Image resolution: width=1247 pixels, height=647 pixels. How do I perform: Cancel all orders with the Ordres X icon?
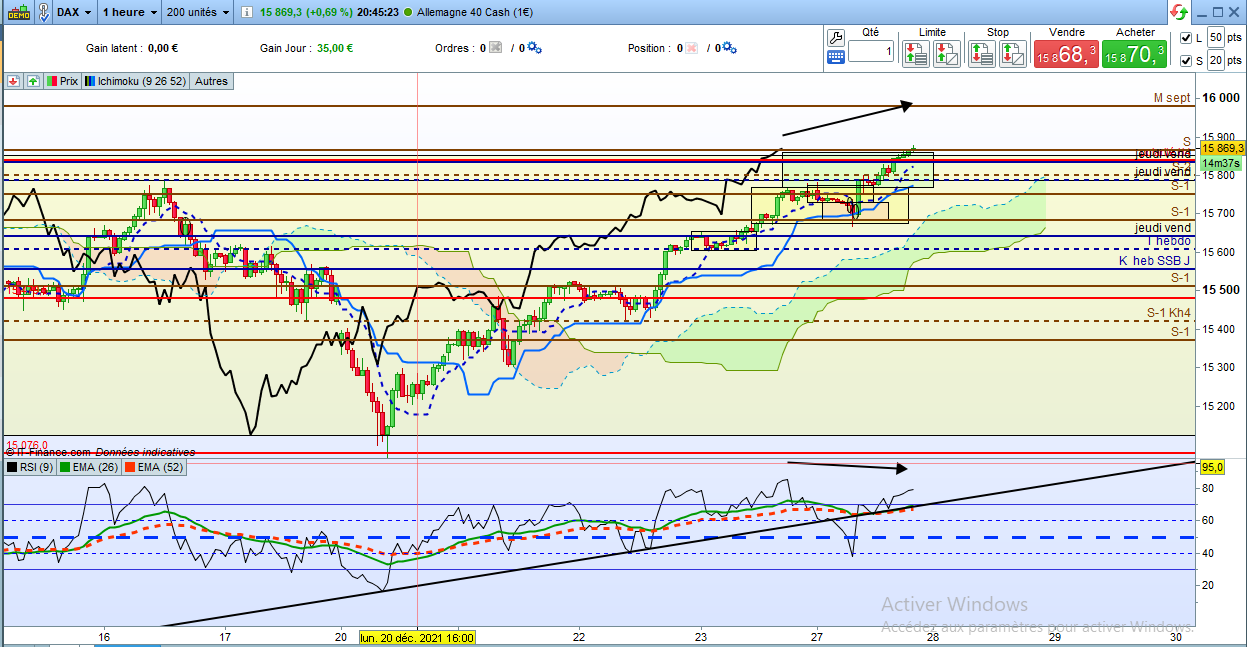[x=494, y=48]
